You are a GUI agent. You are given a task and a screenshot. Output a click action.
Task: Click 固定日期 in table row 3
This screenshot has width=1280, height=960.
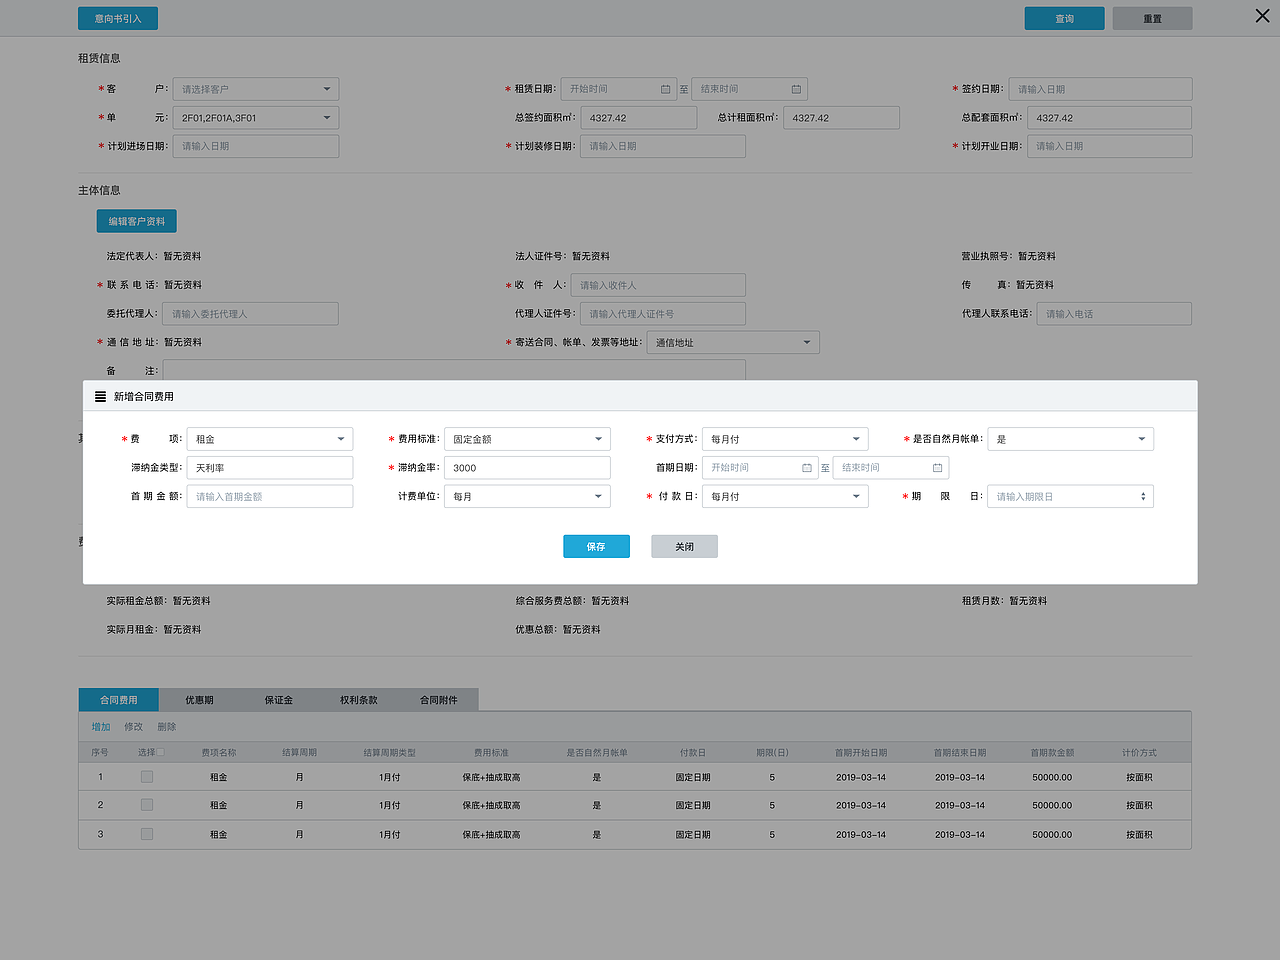coord(693,834)
